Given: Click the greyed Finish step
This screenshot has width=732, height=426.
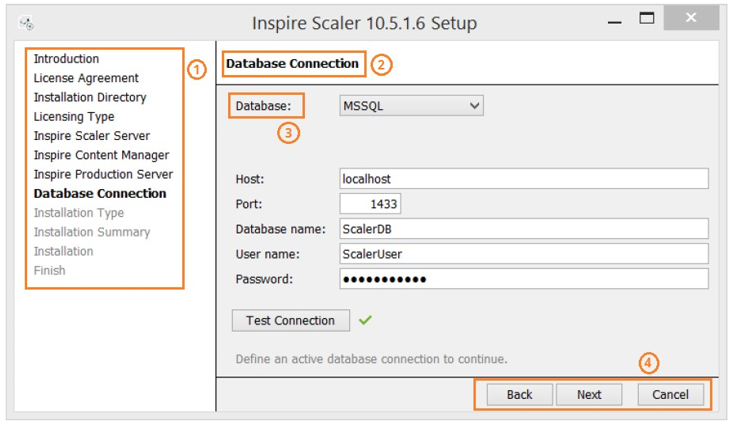Looking at the screenshot, I should [49, 271].
